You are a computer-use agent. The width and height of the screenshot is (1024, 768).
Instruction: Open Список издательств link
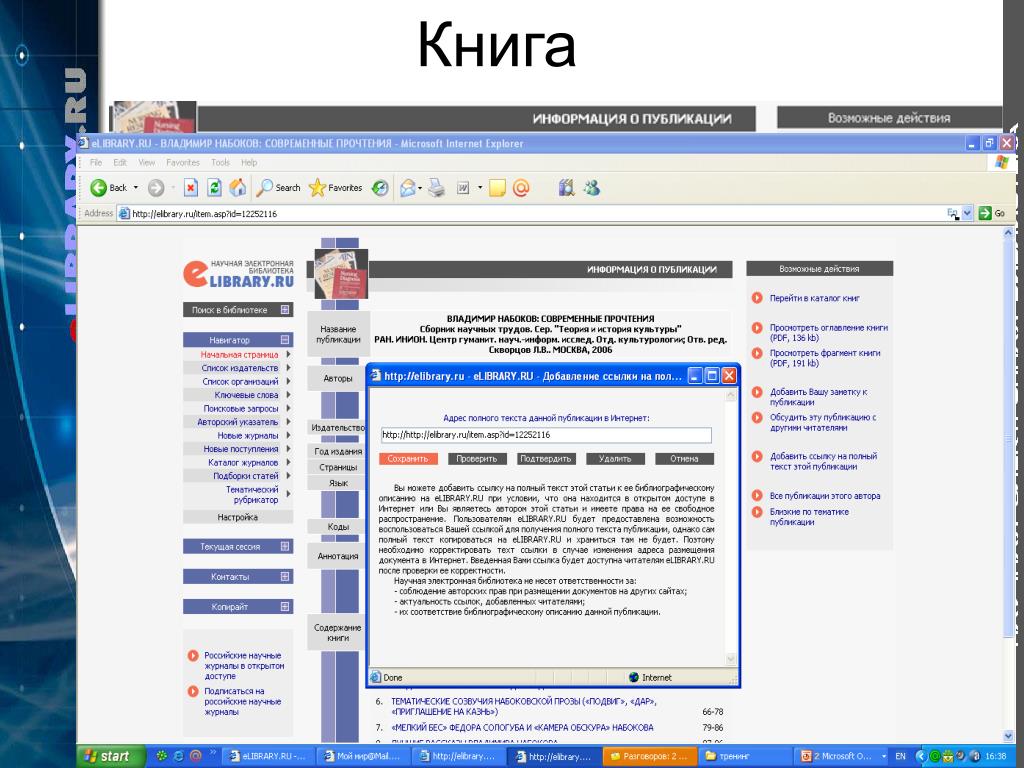(240, 368)
